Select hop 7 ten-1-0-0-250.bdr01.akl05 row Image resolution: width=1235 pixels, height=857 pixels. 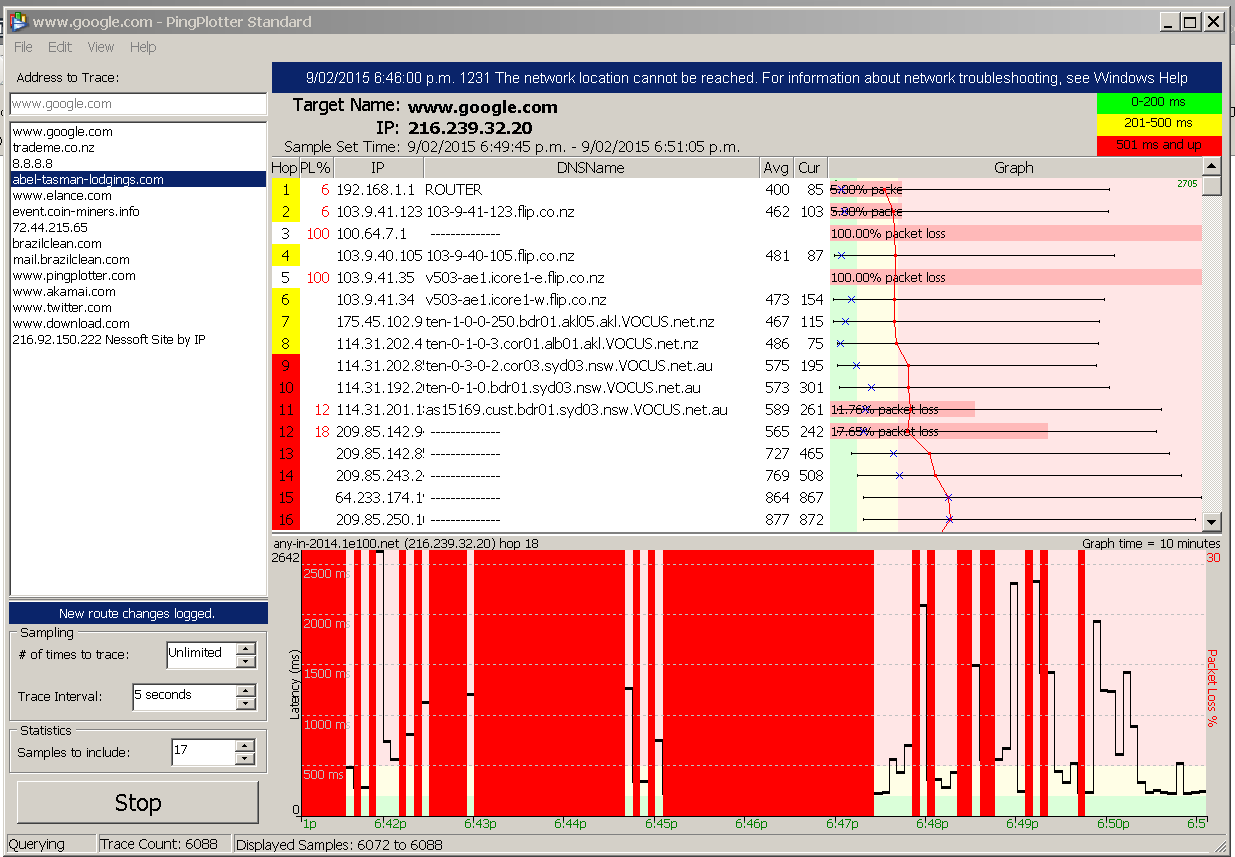[x=736, y=322]
